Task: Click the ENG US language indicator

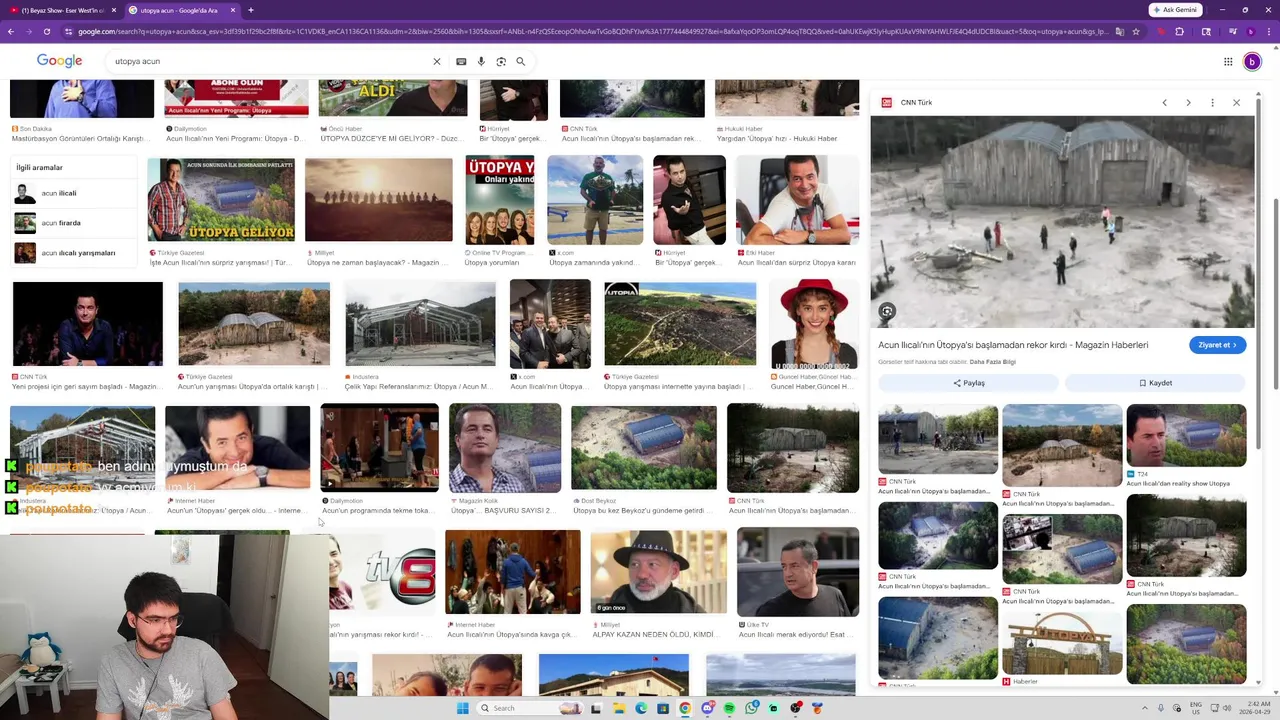Action: point(1195,708)
